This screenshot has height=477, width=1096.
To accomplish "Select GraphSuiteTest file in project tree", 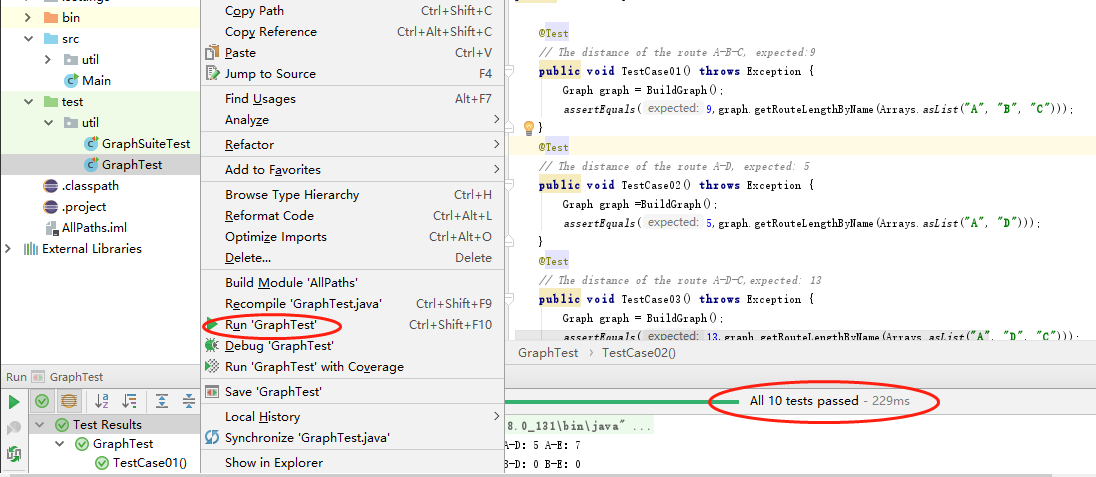I will click(146, 143).
